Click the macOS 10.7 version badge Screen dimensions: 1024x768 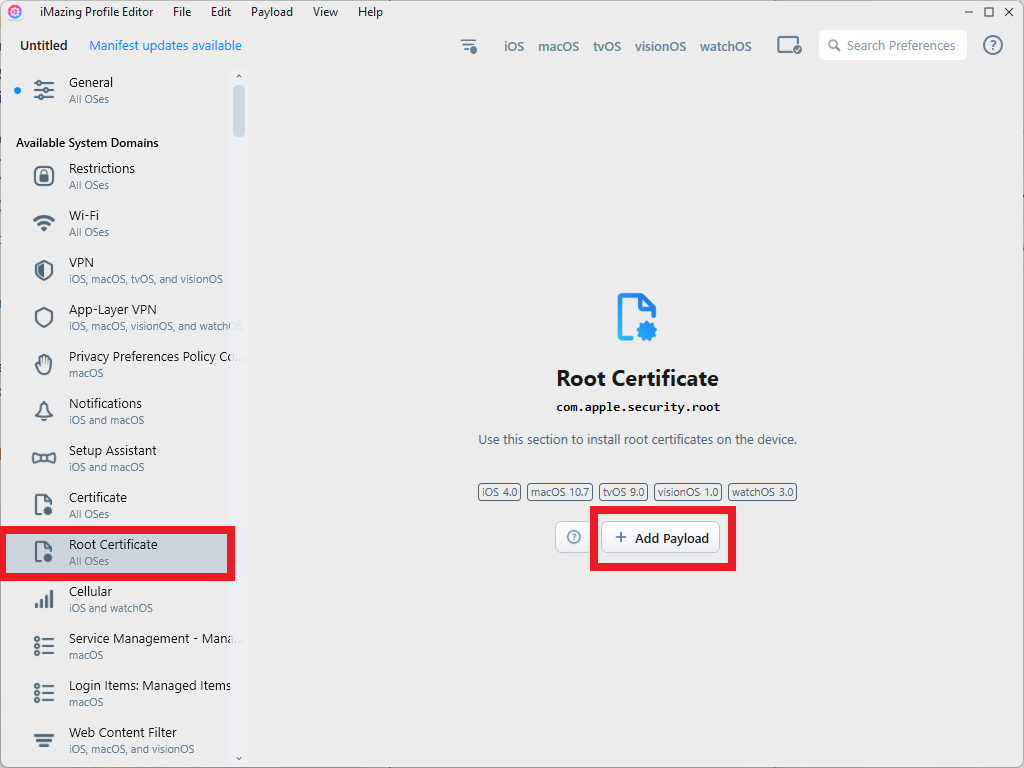tap(560, 492)
